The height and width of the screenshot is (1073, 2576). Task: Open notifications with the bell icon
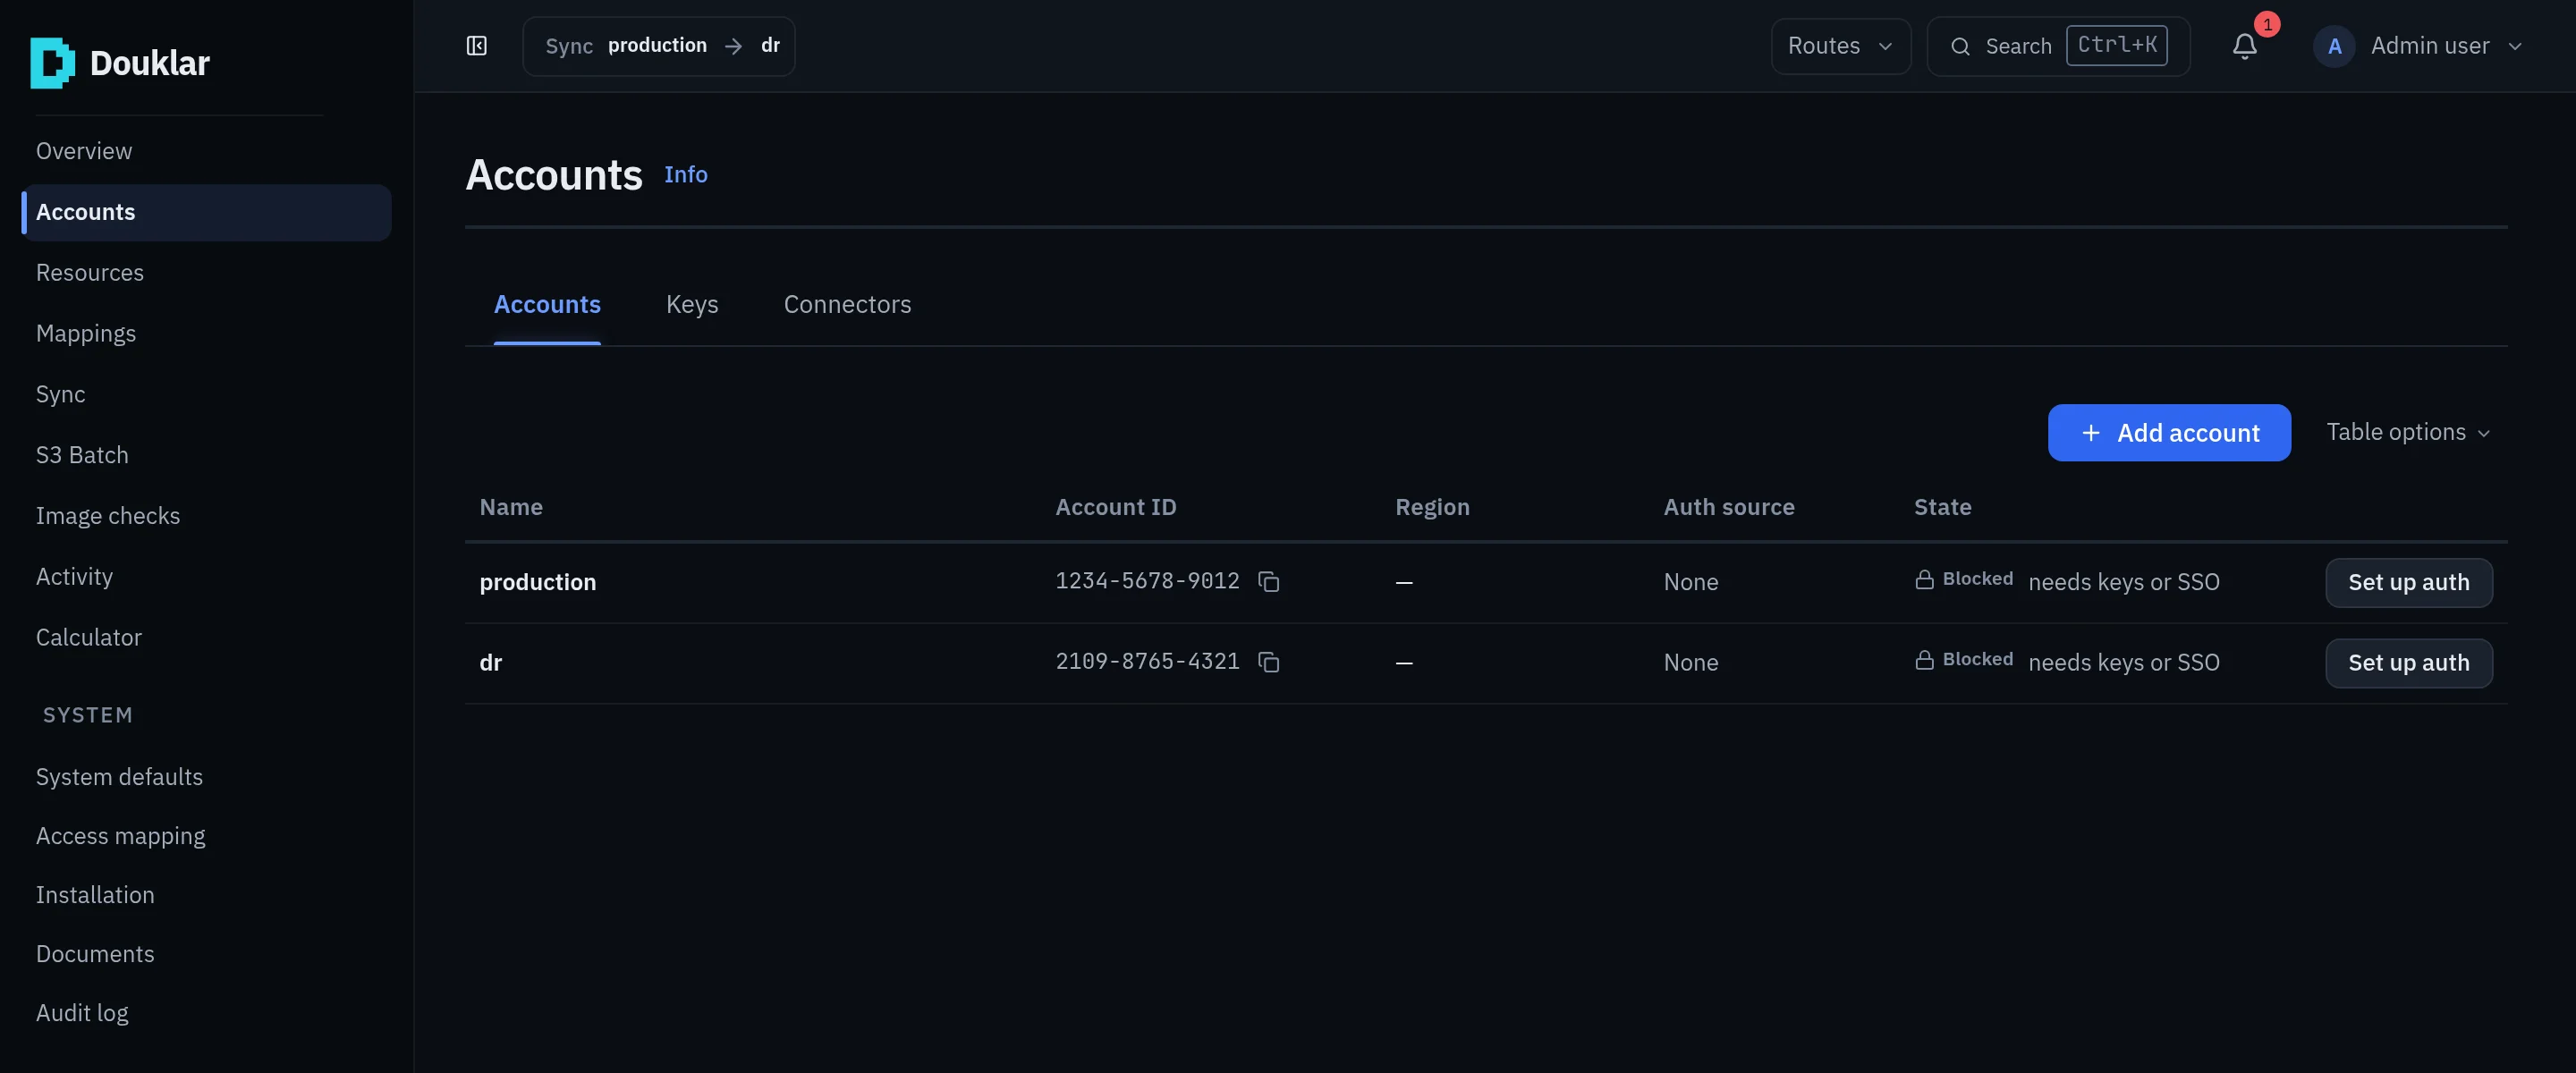point(2245,46)
